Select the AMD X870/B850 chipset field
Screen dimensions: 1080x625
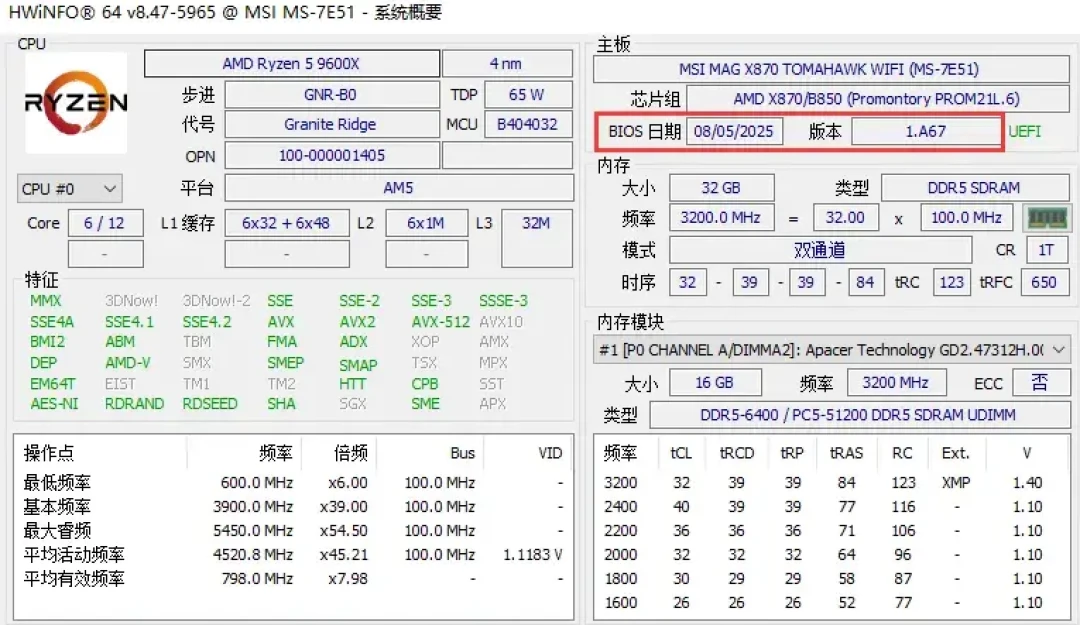click(x=878, y=99)
